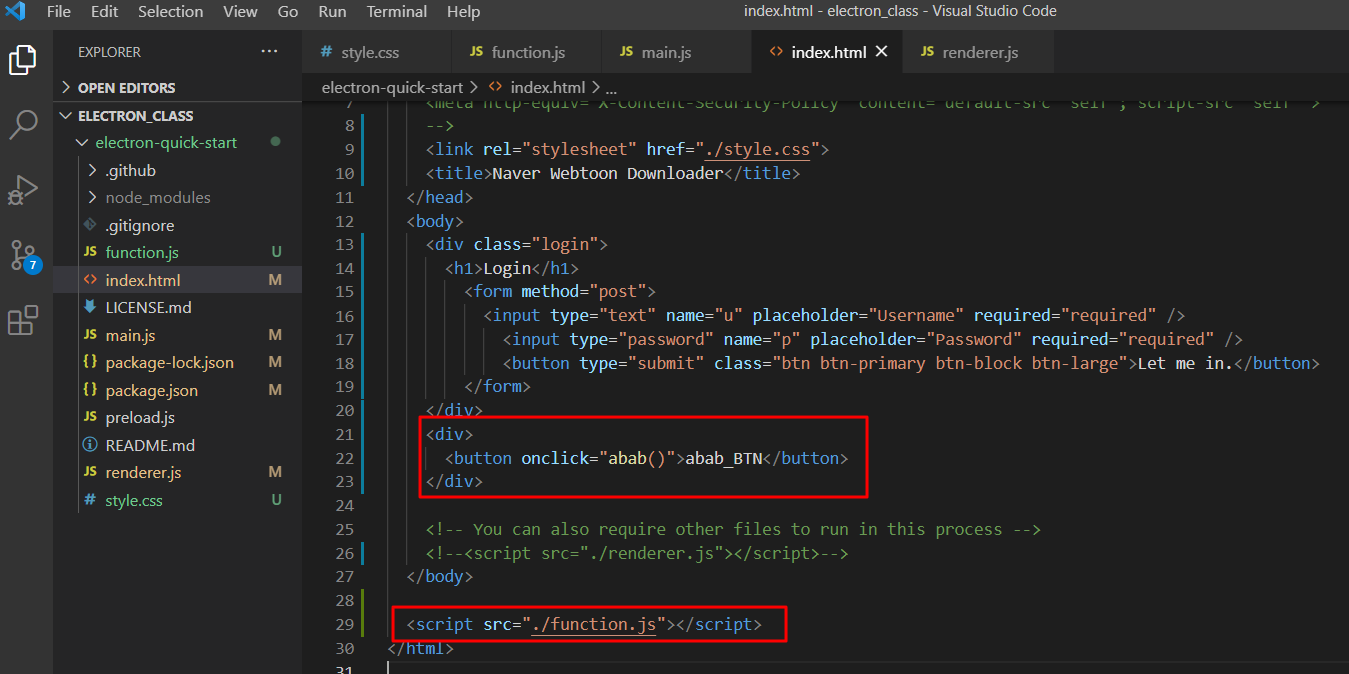Switch to the function.js tab
Viewport: 1349px width, 674px height.
(x=527, y=52)
